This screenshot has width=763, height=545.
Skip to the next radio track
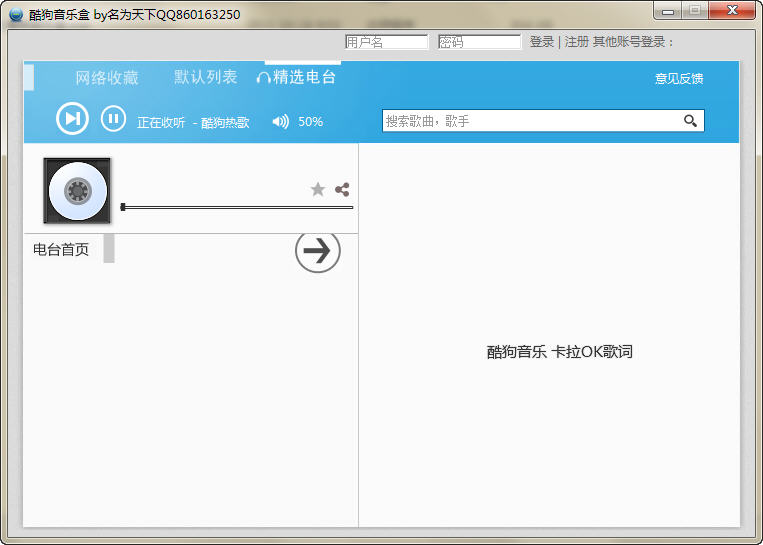[72, 118]
